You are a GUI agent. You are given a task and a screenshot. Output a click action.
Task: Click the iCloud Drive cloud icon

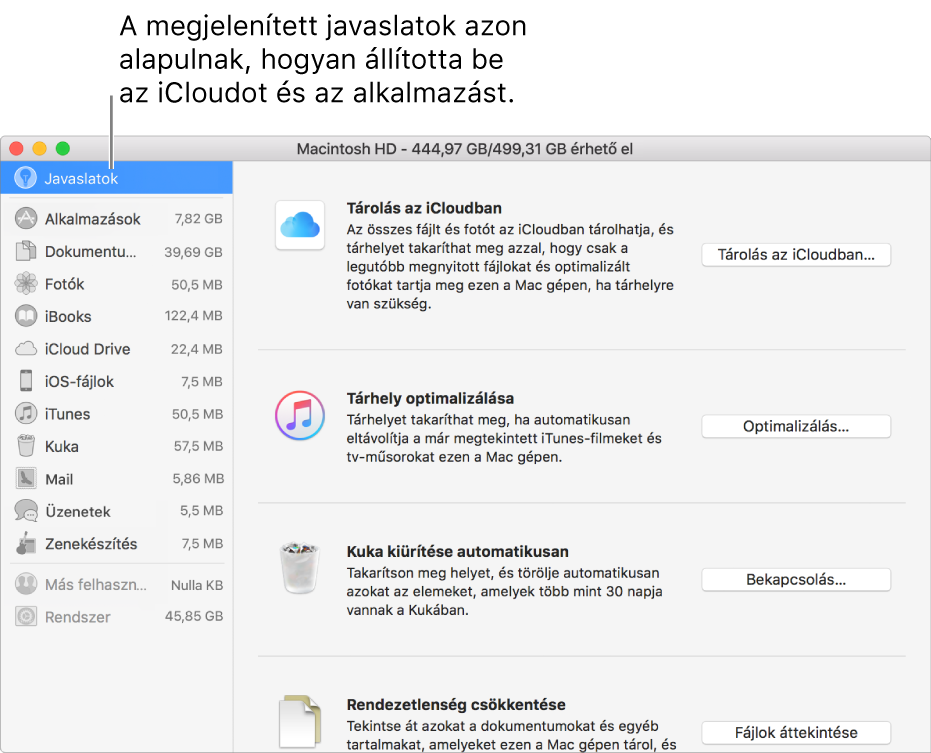(26, 349)
